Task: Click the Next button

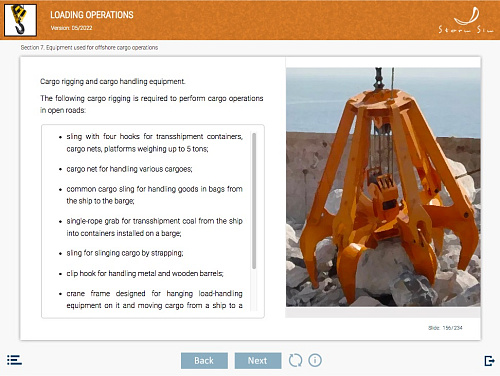Action: tap(258, 361)
